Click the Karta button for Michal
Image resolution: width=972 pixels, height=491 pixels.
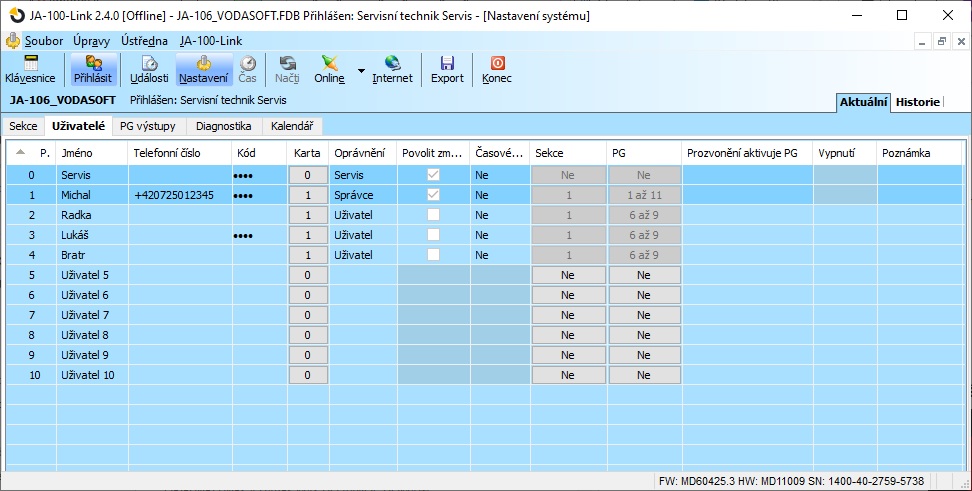[x=308, y=195]
